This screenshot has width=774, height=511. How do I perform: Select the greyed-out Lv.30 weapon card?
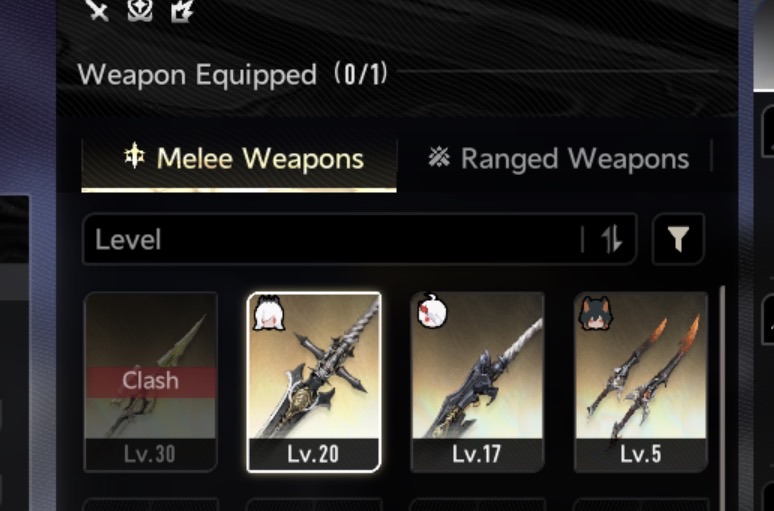click(151, 382)
